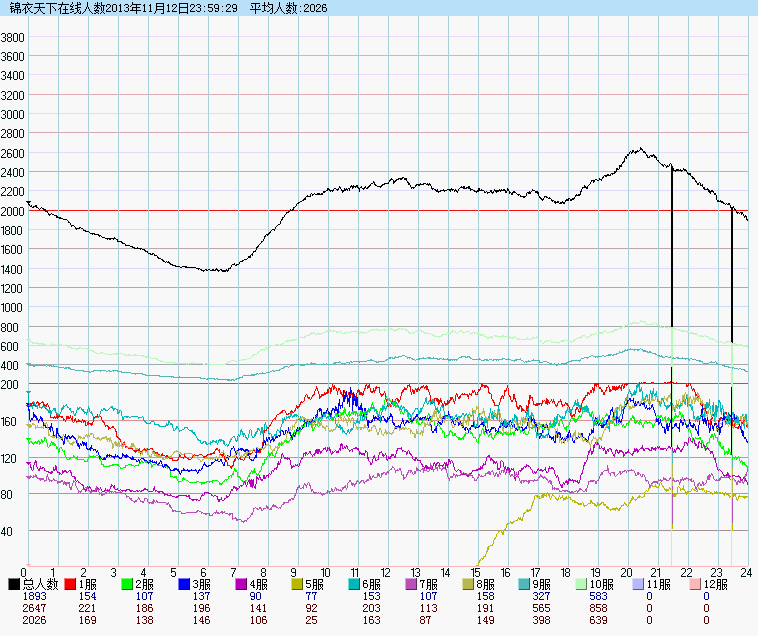Click the light green 10服 legend swatch
Image resolution: width=758 pixels, height=636 pixels.
[584, 584]
